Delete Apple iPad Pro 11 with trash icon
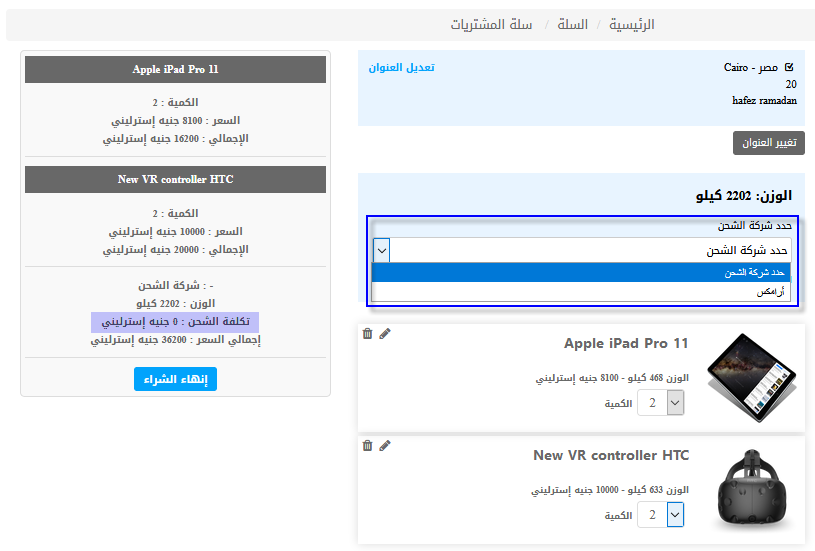Image resolution: width=815 pixels, height=551 pixels. [x=367, y=334]
